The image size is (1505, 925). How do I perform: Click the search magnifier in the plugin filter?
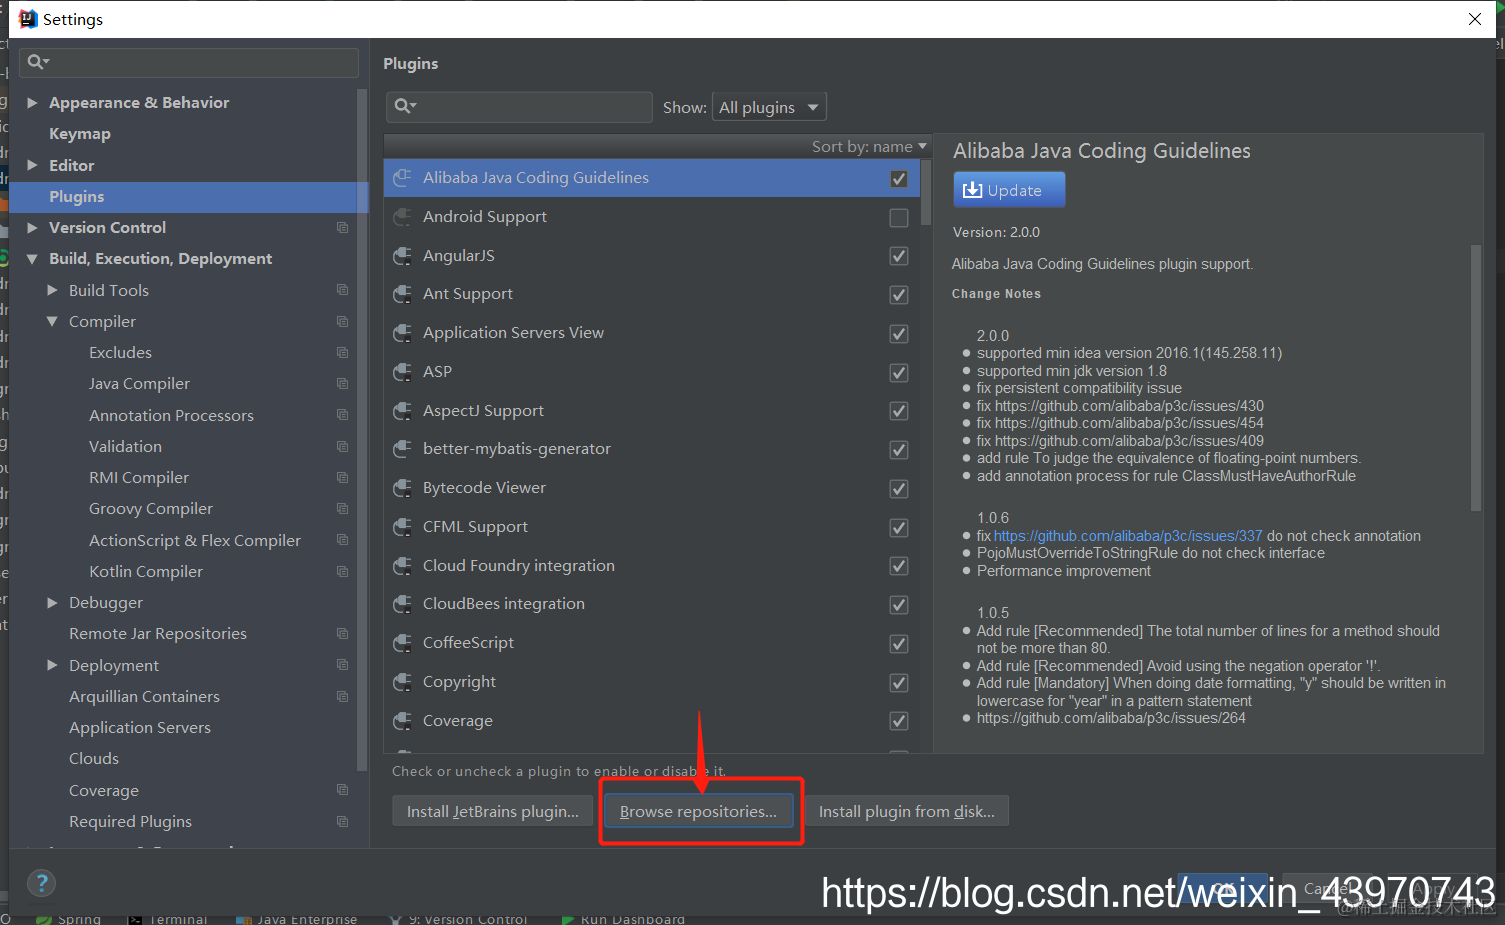tap(404, 106)
